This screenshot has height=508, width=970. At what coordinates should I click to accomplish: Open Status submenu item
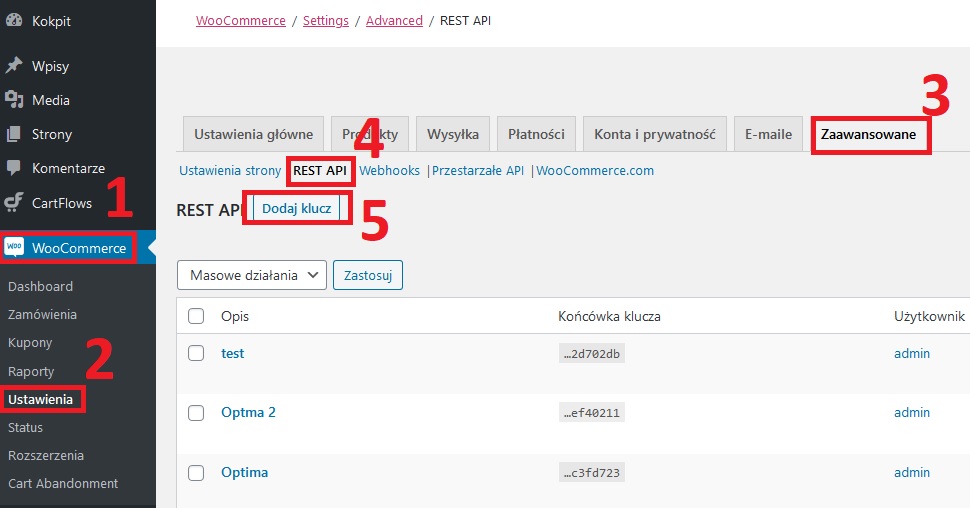coord(25,427)
